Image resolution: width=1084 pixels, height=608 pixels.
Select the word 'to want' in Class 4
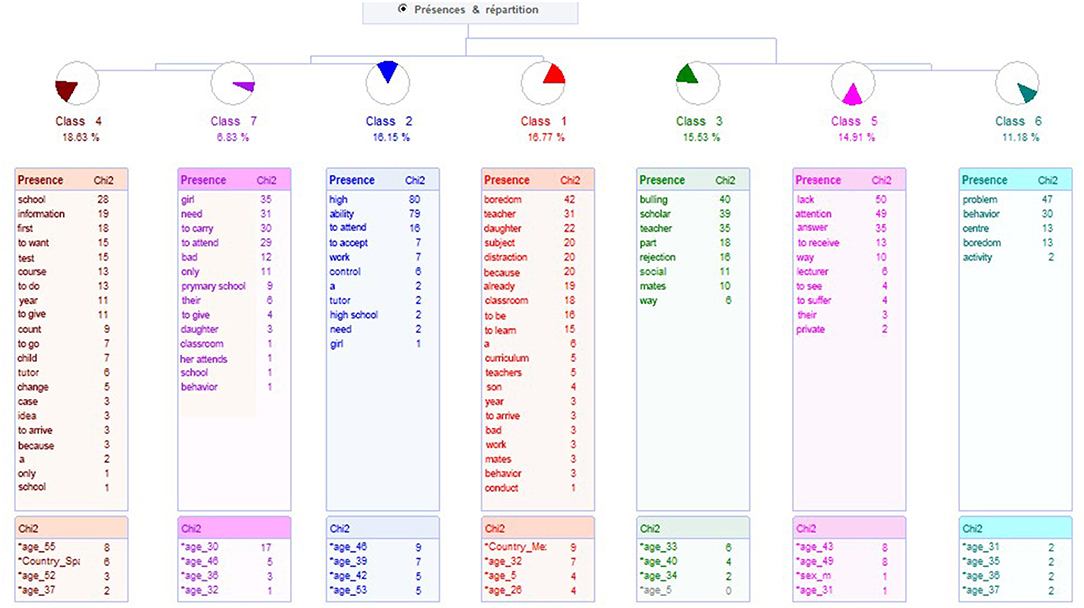(x=33, y=243)
